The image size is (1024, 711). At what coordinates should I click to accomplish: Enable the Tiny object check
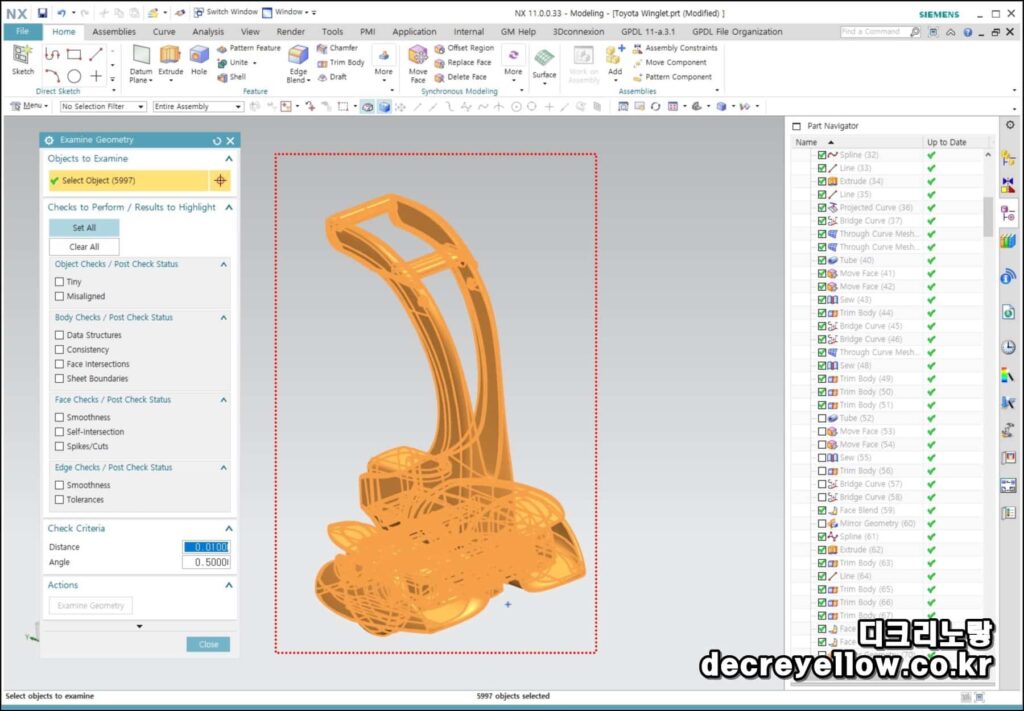[x=59, y=282]
